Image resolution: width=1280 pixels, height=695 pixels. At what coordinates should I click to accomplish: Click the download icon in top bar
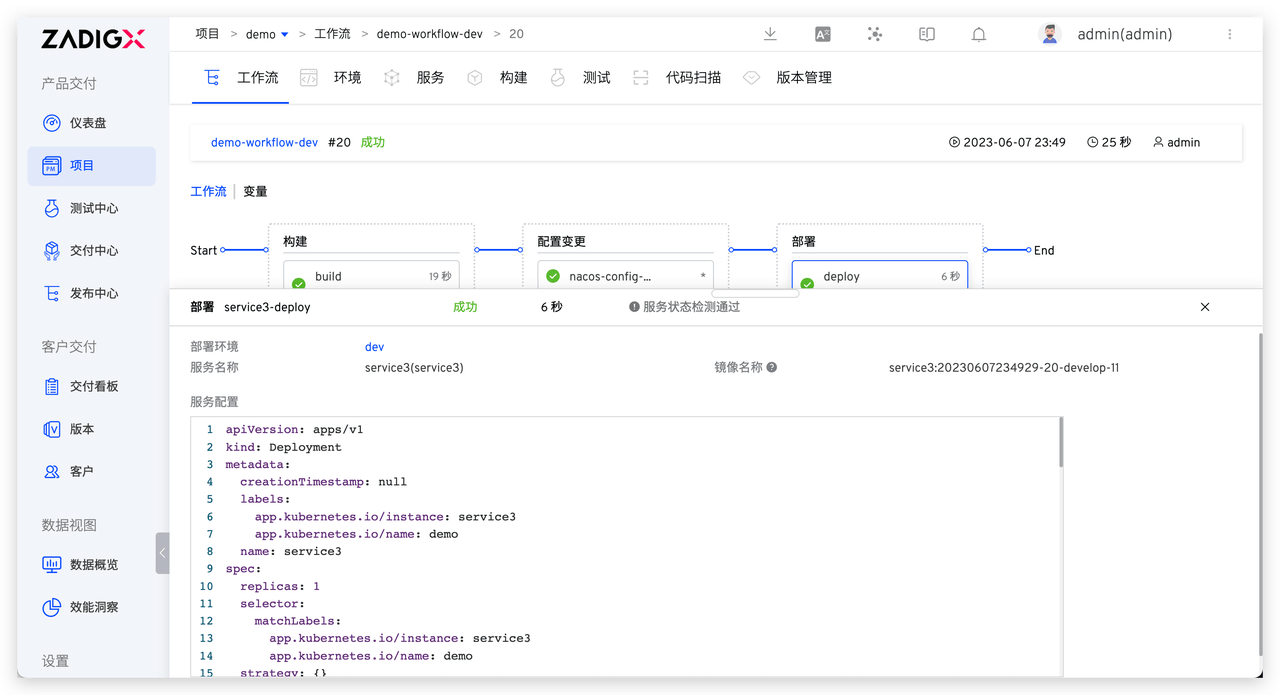click(770, 34)
